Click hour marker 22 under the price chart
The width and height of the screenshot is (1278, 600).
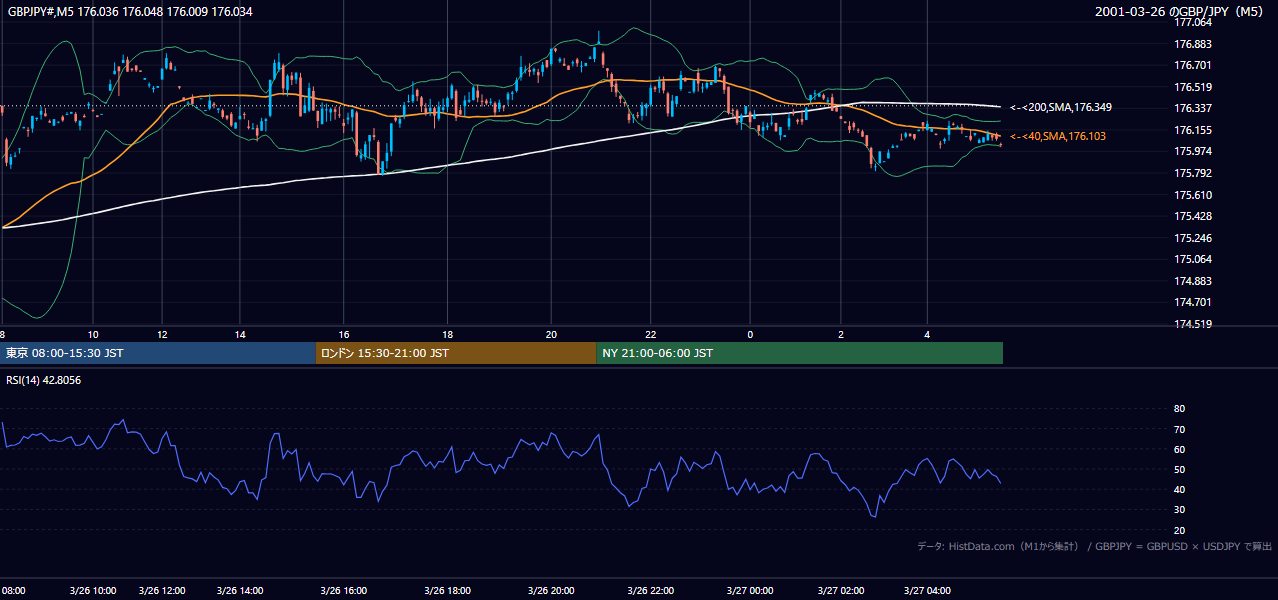(650, 335)
